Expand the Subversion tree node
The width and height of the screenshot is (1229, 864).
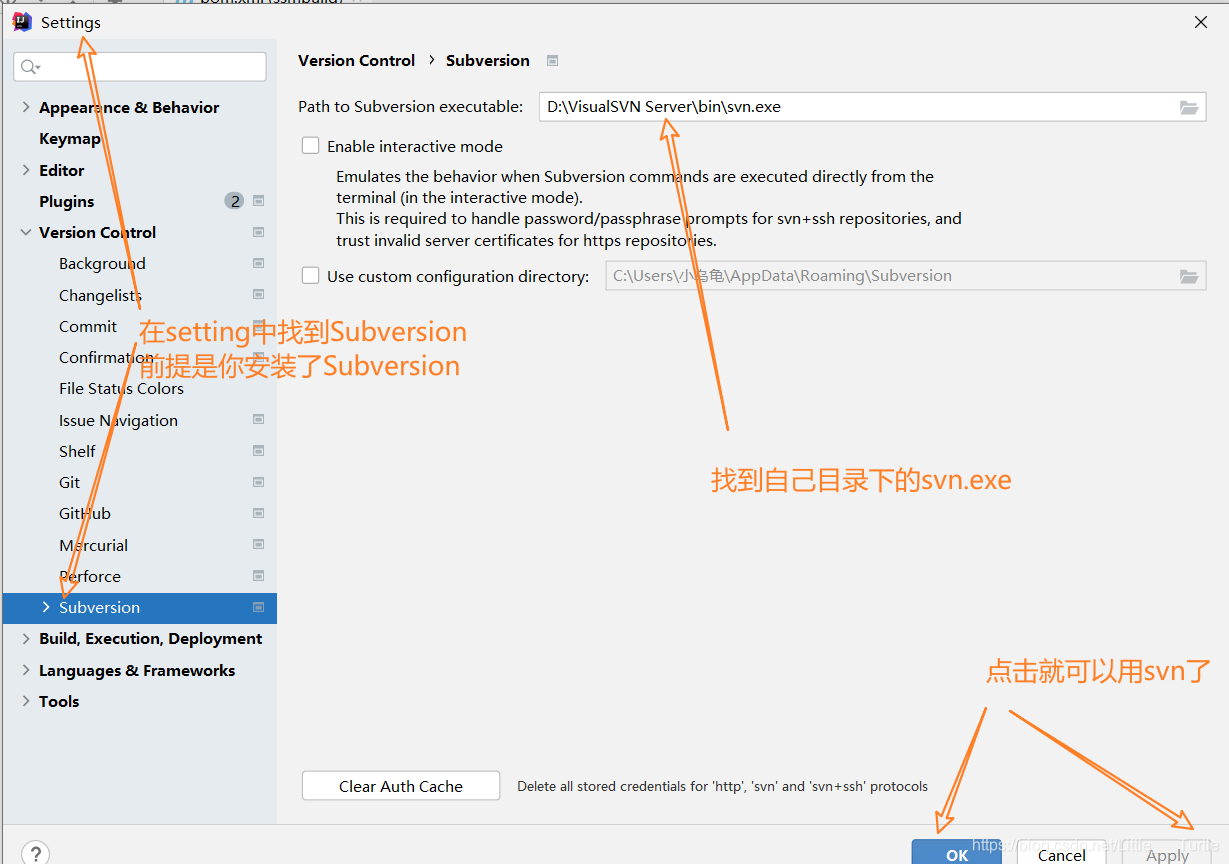46,607
